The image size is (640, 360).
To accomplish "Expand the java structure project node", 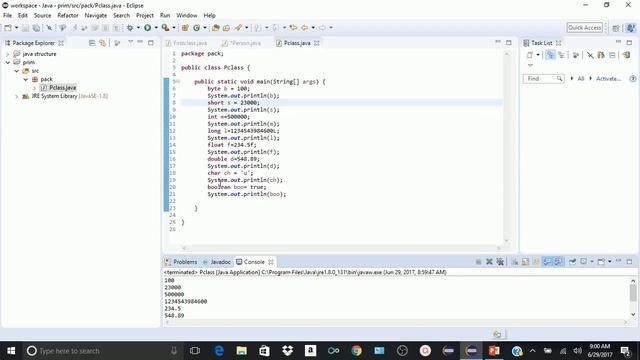I will [x=7, y=54].
